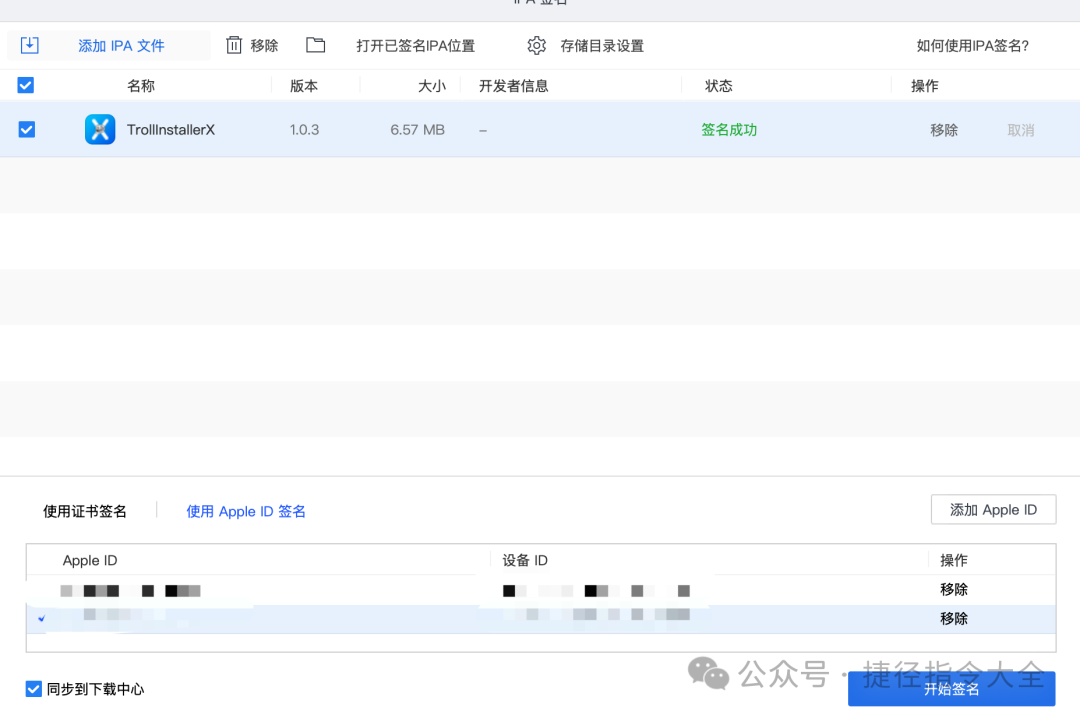The image size is (1080, 718).
Task: Click the 添加 Apple ID button
Action: pos(993,509)
